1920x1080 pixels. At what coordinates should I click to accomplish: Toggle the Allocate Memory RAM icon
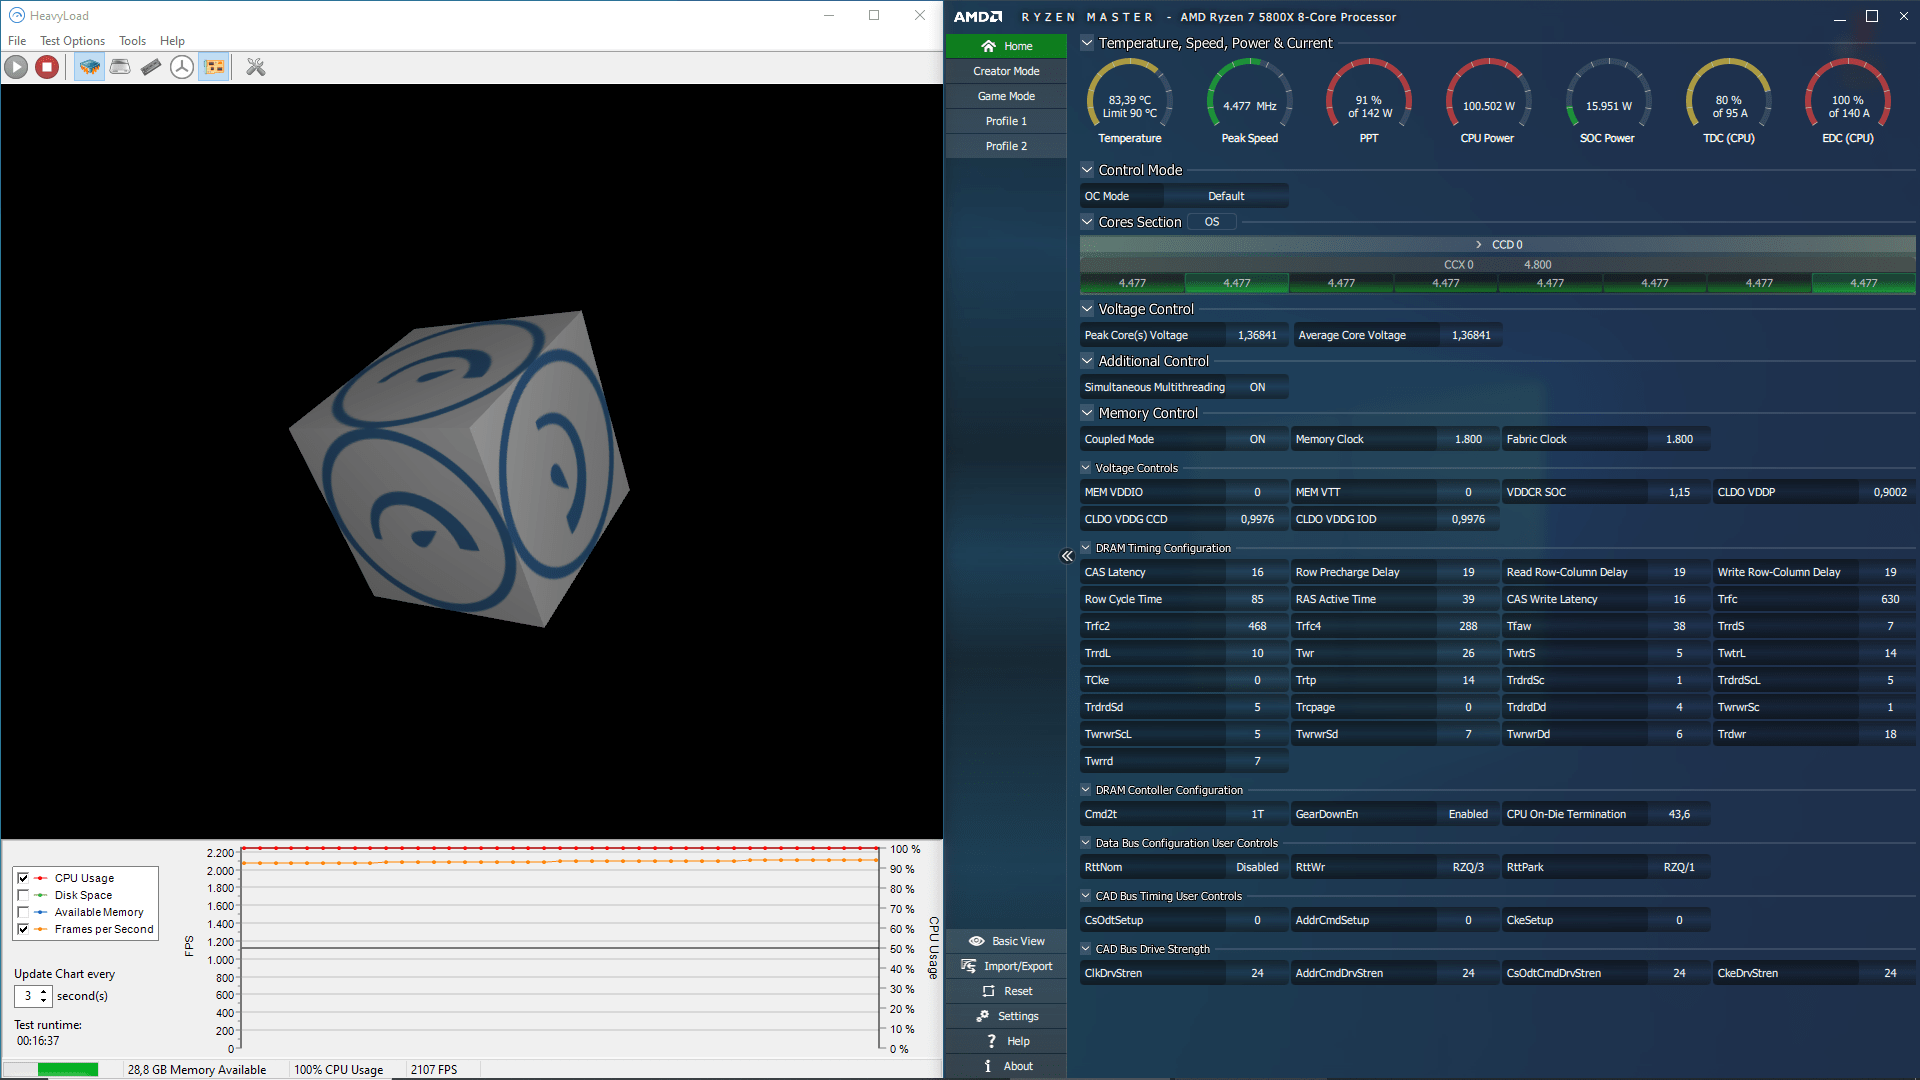point(151,67)
